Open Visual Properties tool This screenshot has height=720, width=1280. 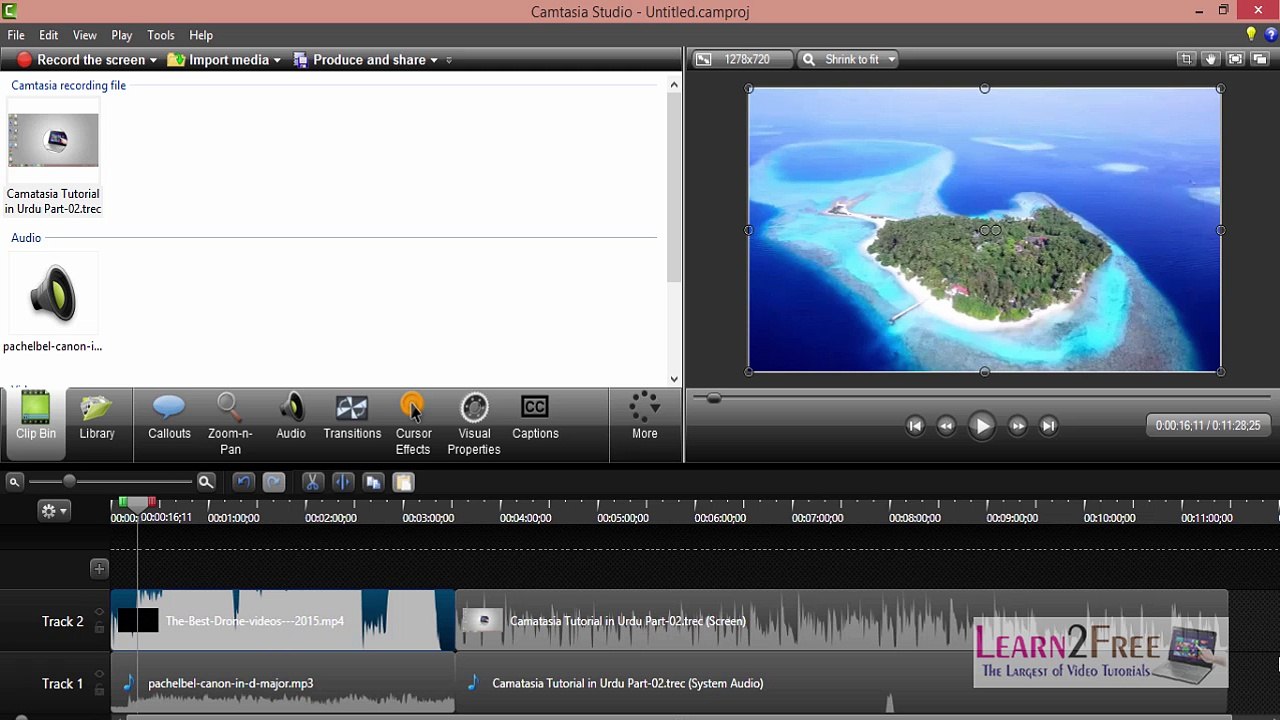pos(474,424)
